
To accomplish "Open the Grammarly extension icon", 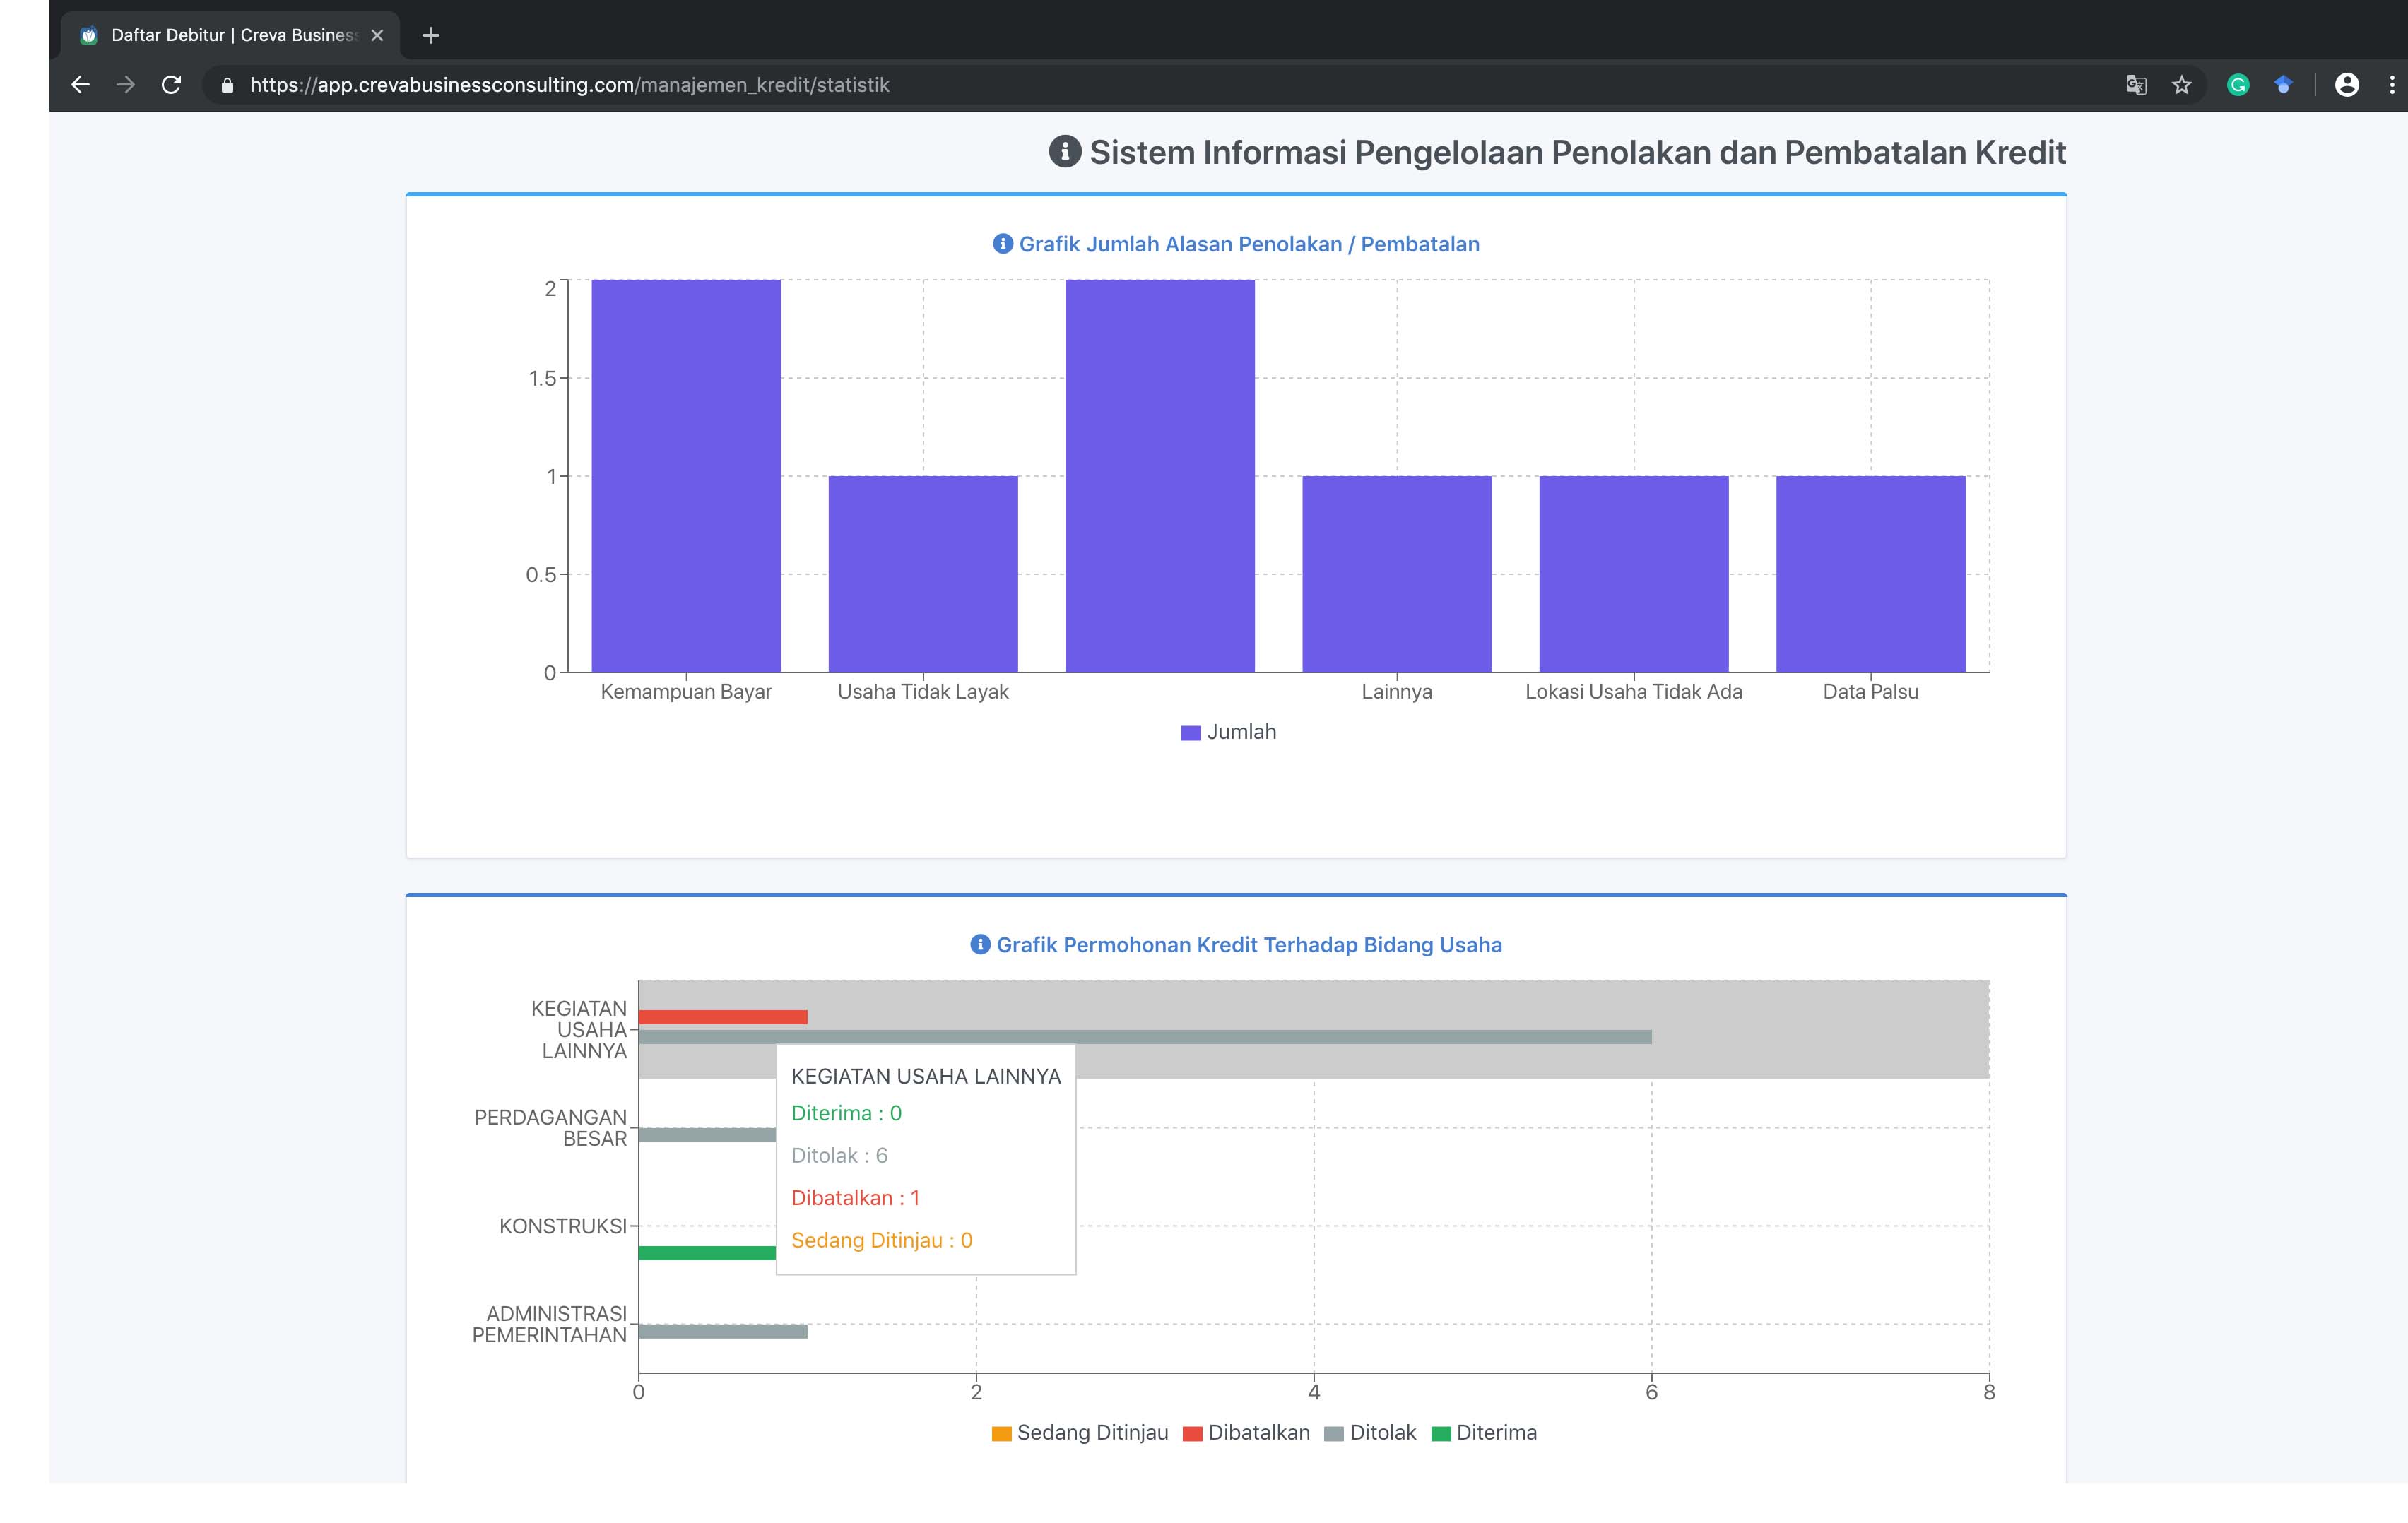I will tap(2238, 85).
